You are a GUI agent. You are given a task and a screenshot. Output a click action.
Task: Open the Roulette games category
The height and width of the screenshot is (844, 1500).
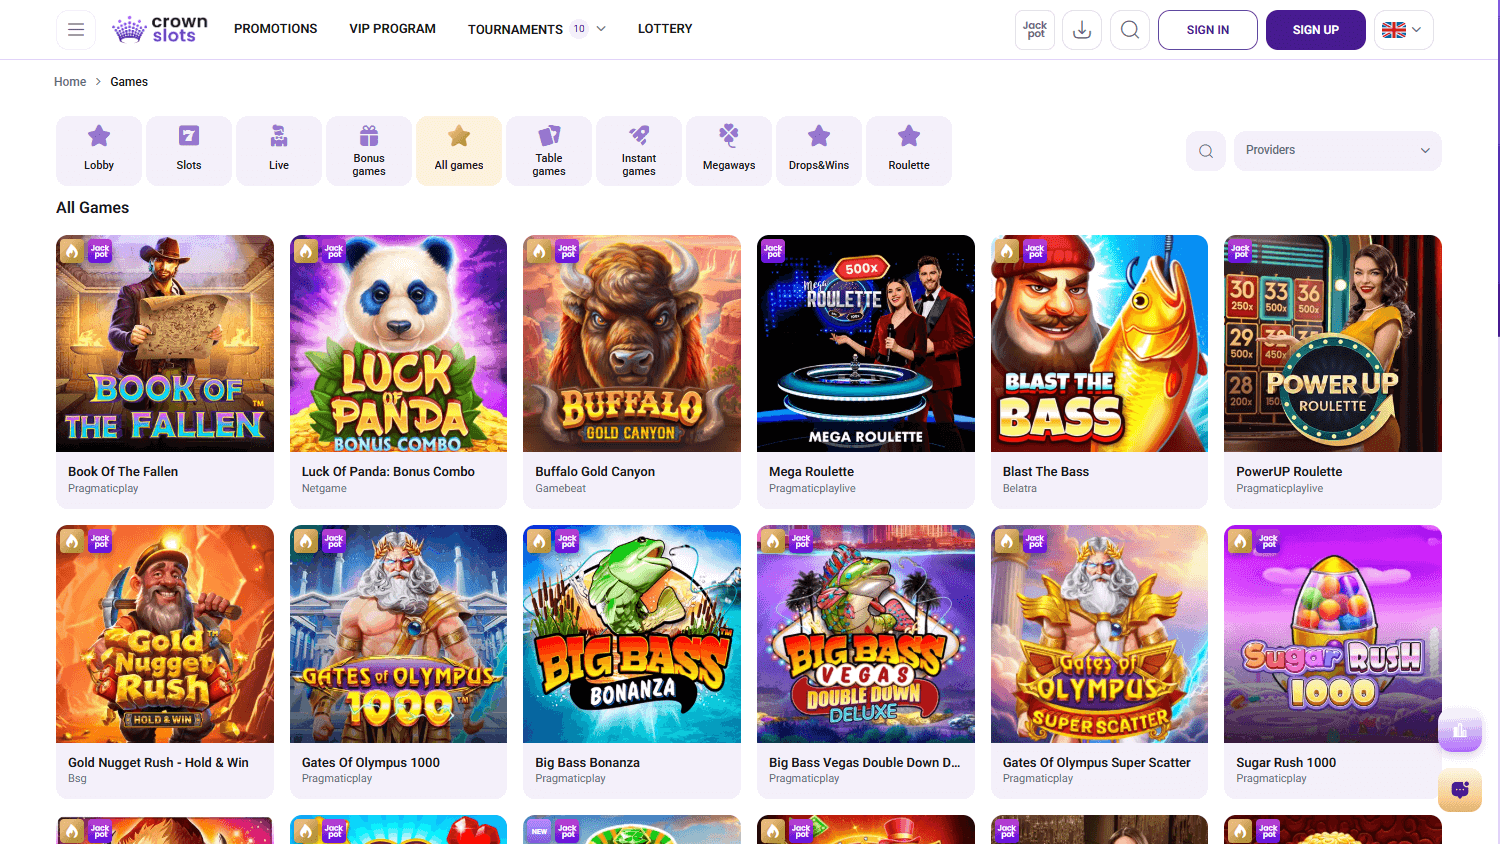click(x=908, y=150)
